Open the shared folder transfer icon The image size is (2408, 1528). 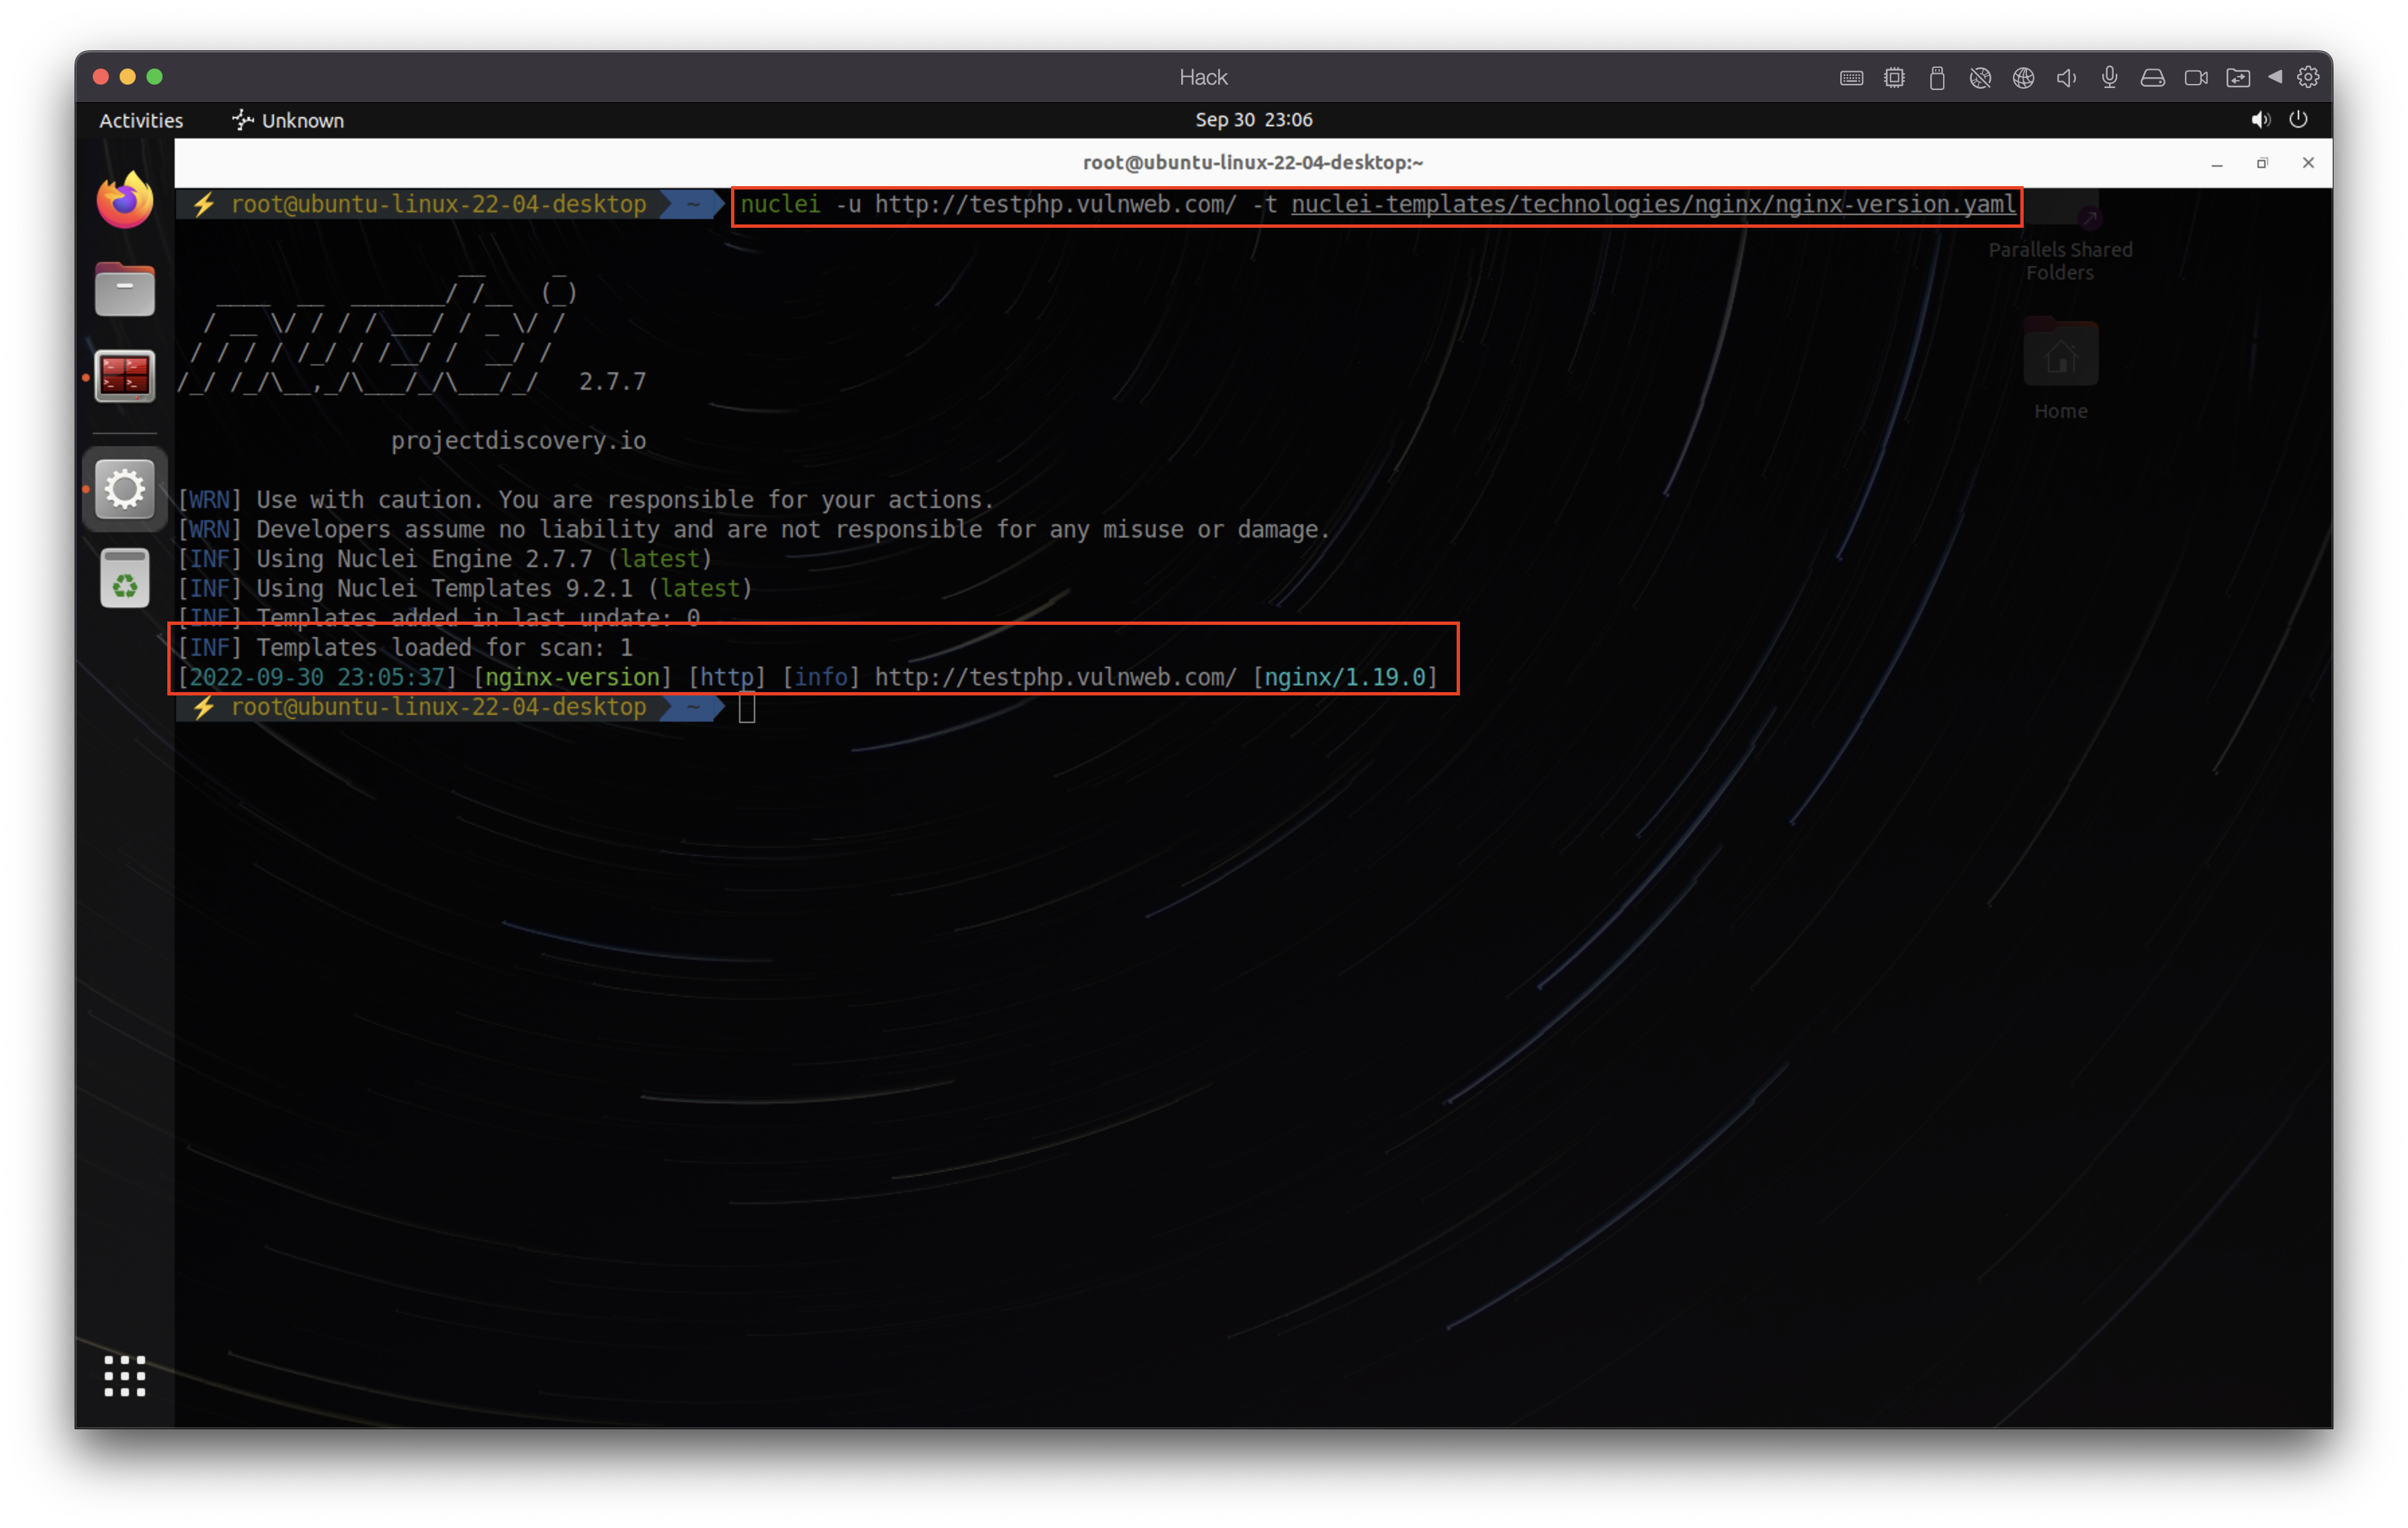coord(2238,78)
